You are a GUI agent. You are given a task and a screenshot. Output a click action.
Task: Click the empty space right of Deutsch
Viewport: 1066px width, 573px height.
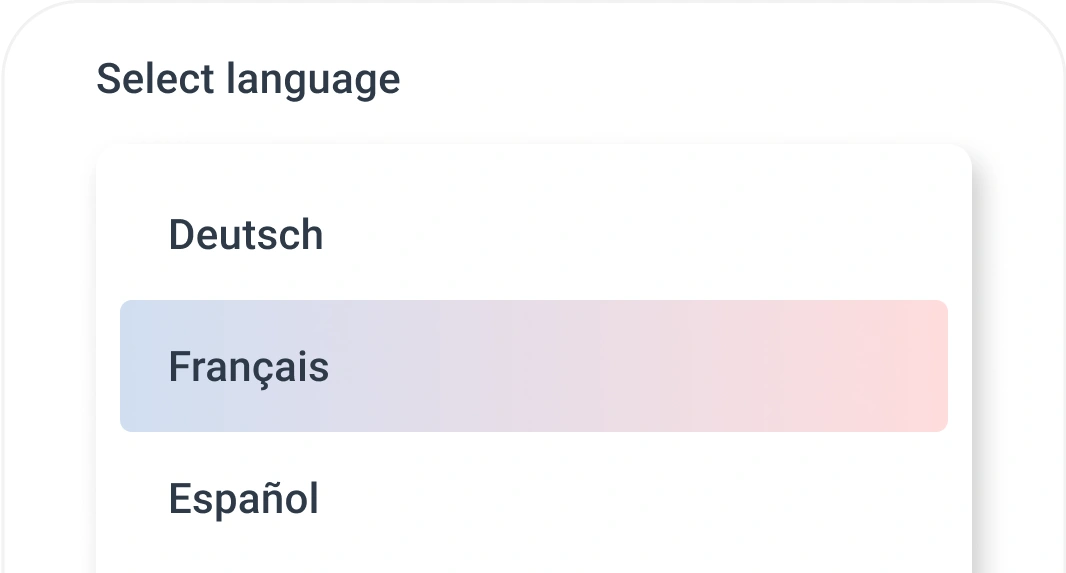click(x=640, y=235)
